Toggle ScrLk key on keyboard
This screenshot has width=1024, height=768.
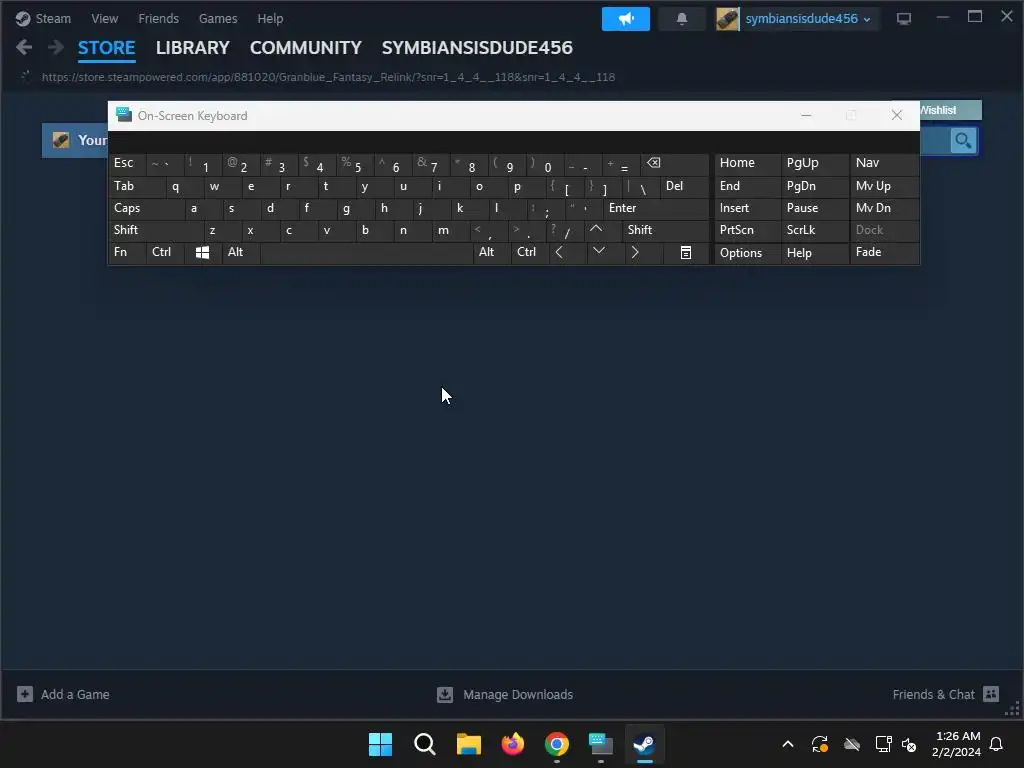(x=814, y=230)
